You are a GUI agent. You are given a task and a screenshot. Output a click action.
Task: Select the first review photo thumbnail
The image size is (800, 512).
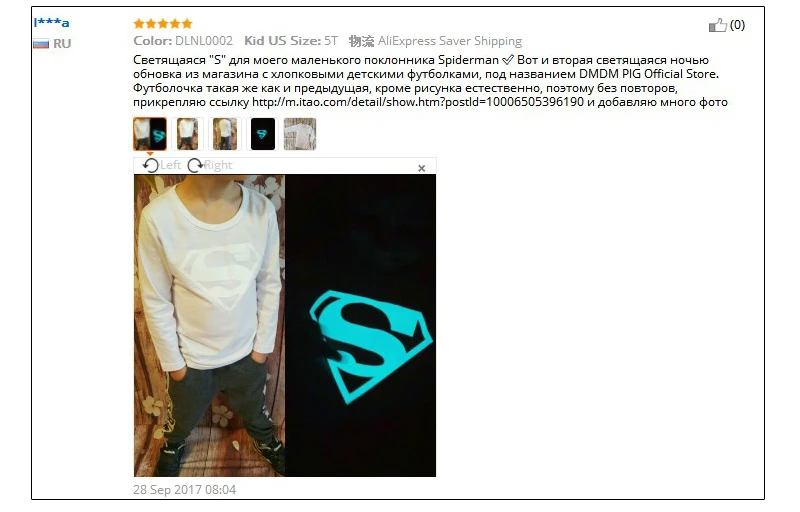tap(150, 134)
